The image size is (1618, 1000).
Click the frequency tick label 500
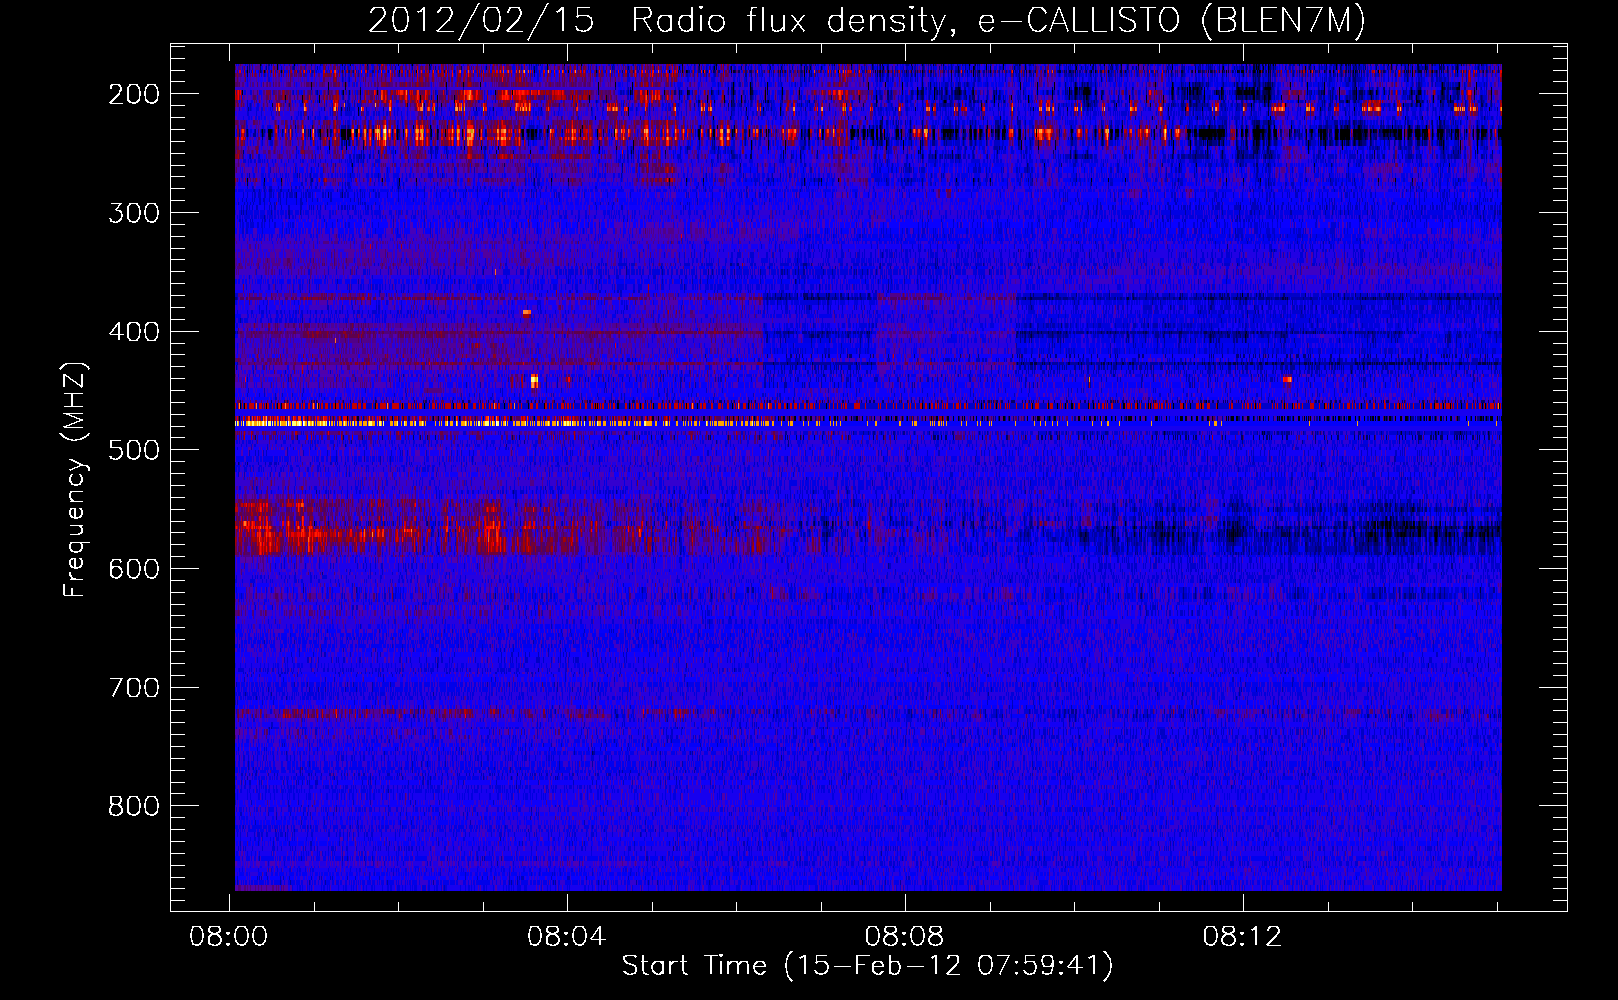click(134, 450)
